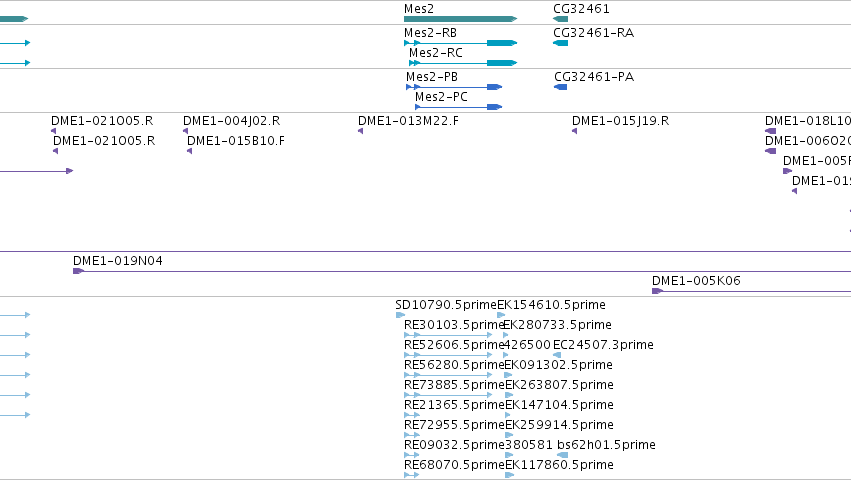Image resolution: width=851 pixels, height=480 pixels.
Task: Click the RE56280.5prime EST
Action: [448, 375]
